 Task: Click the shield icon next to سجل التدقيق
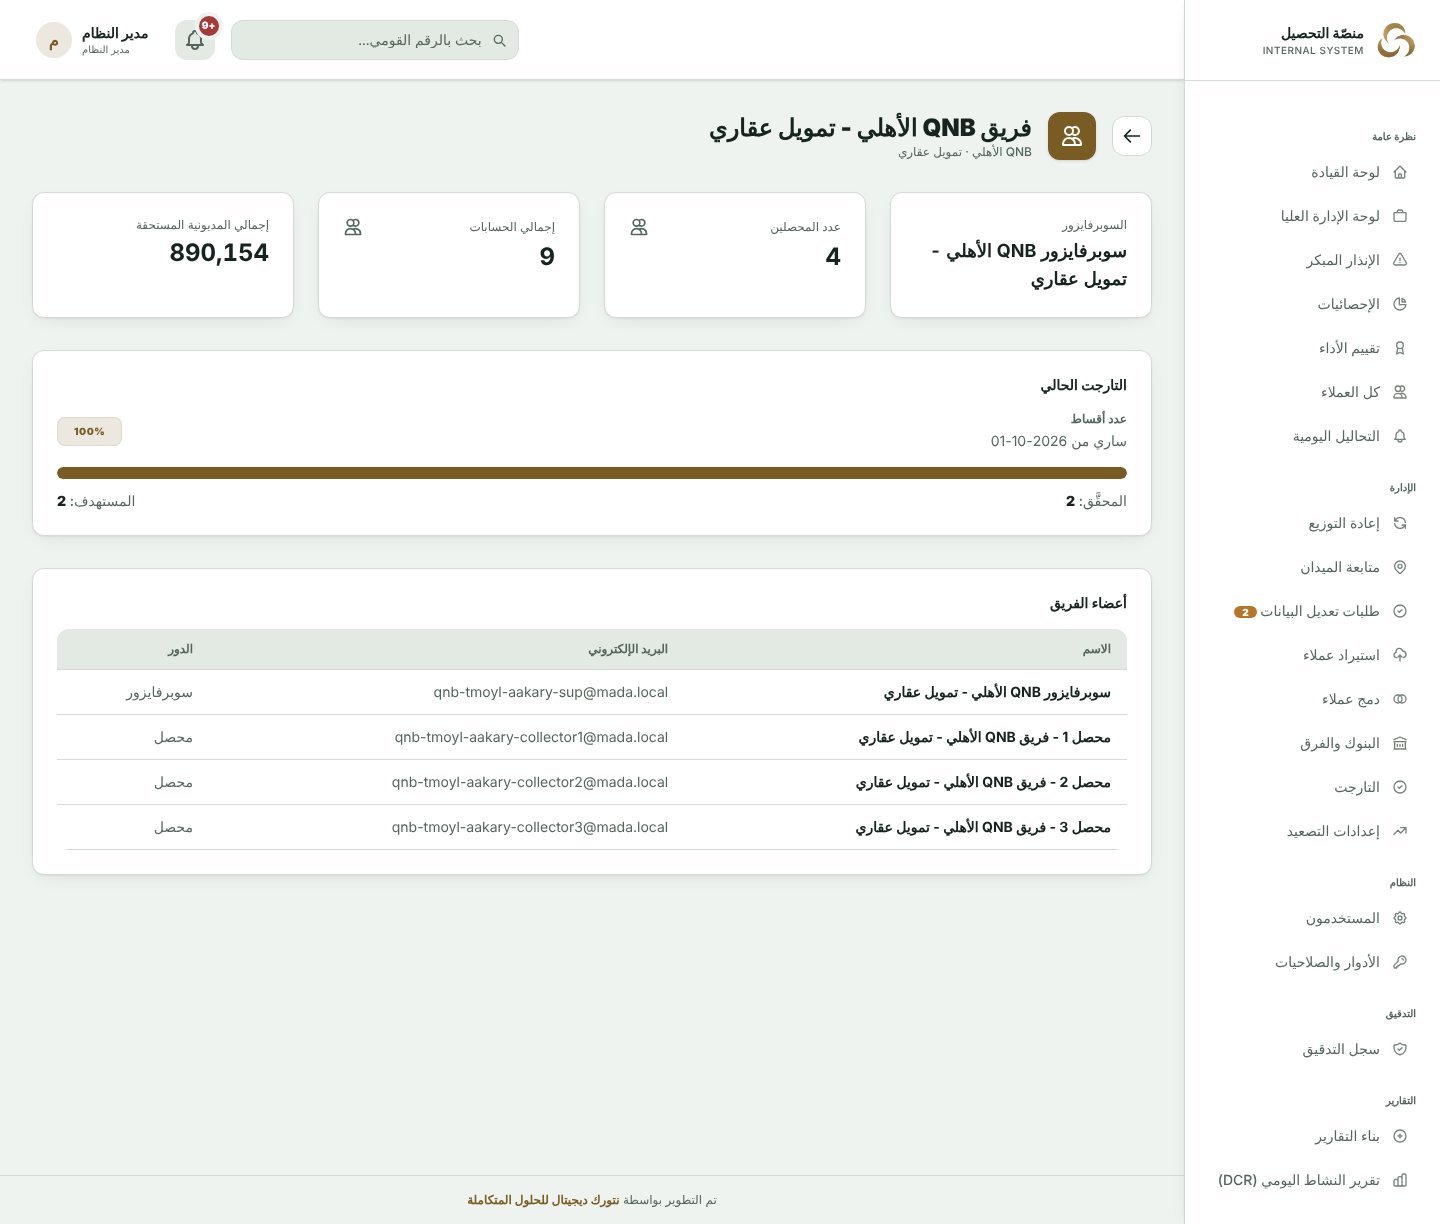point(1400,1049)
